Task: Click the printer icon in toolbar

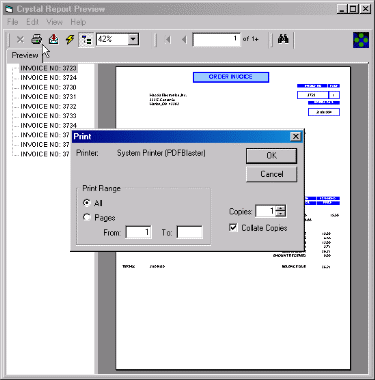Action: click(36, 40)
